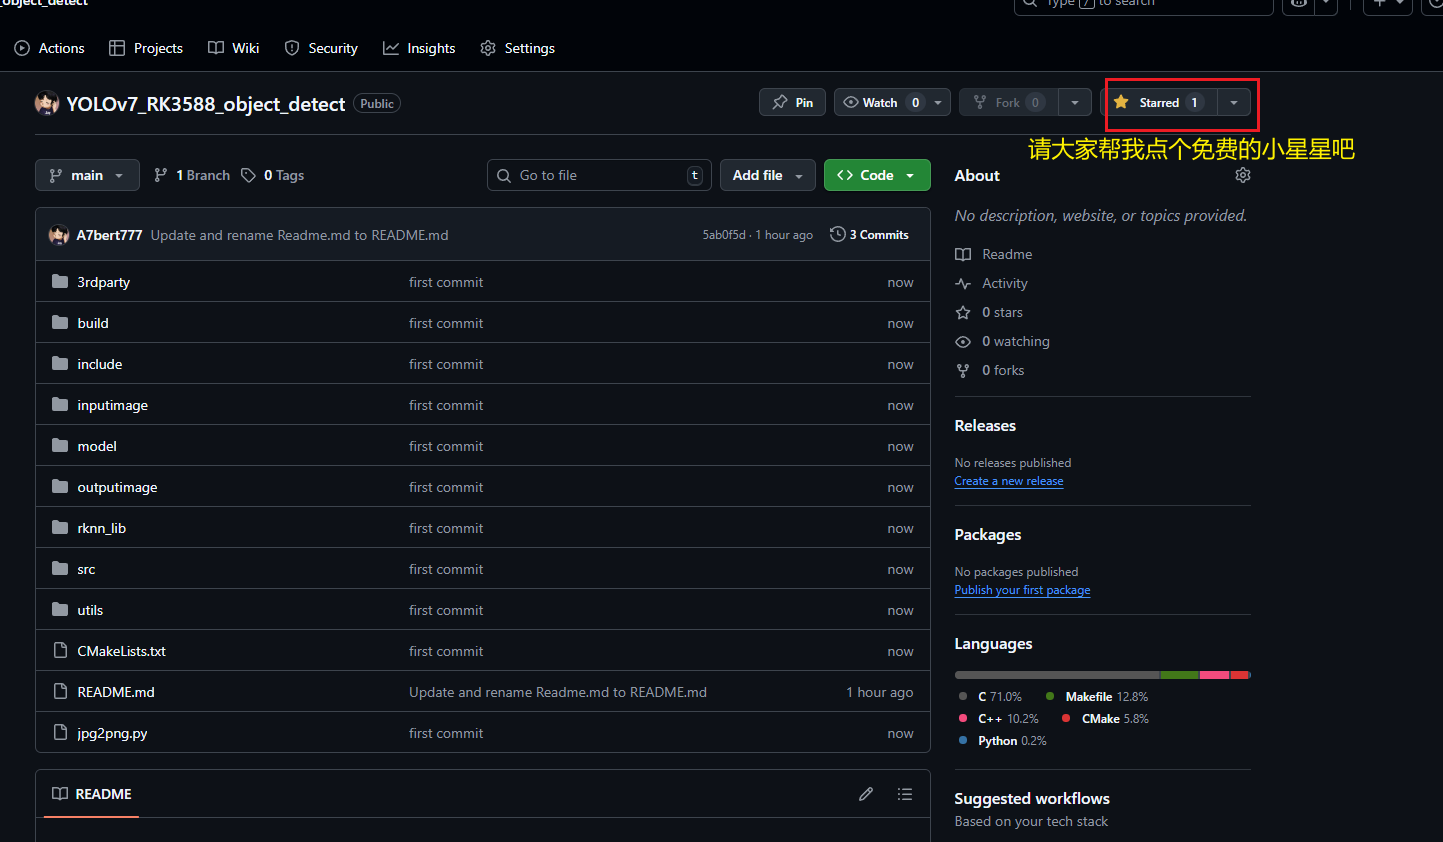Focus the Go to file search field
Image resolution: width=1443 pixels, height=842 pixels.
pos(599,175)
